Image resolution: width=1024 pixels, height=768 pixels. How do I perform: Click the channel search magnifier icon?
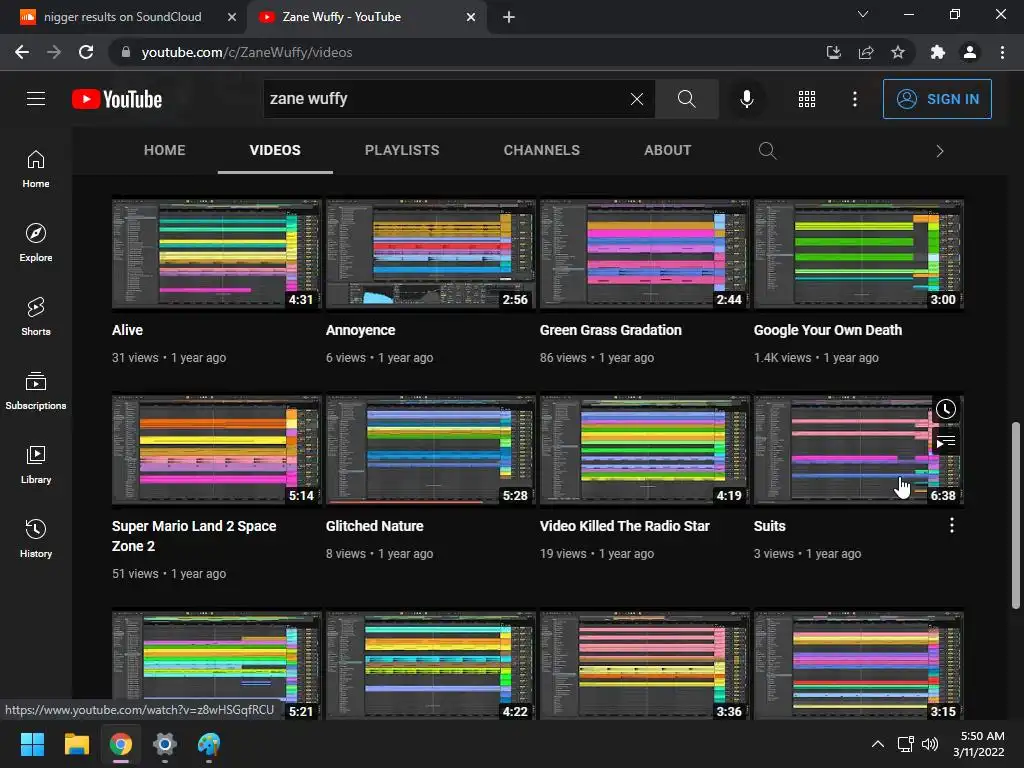click(x=767, y=151)
